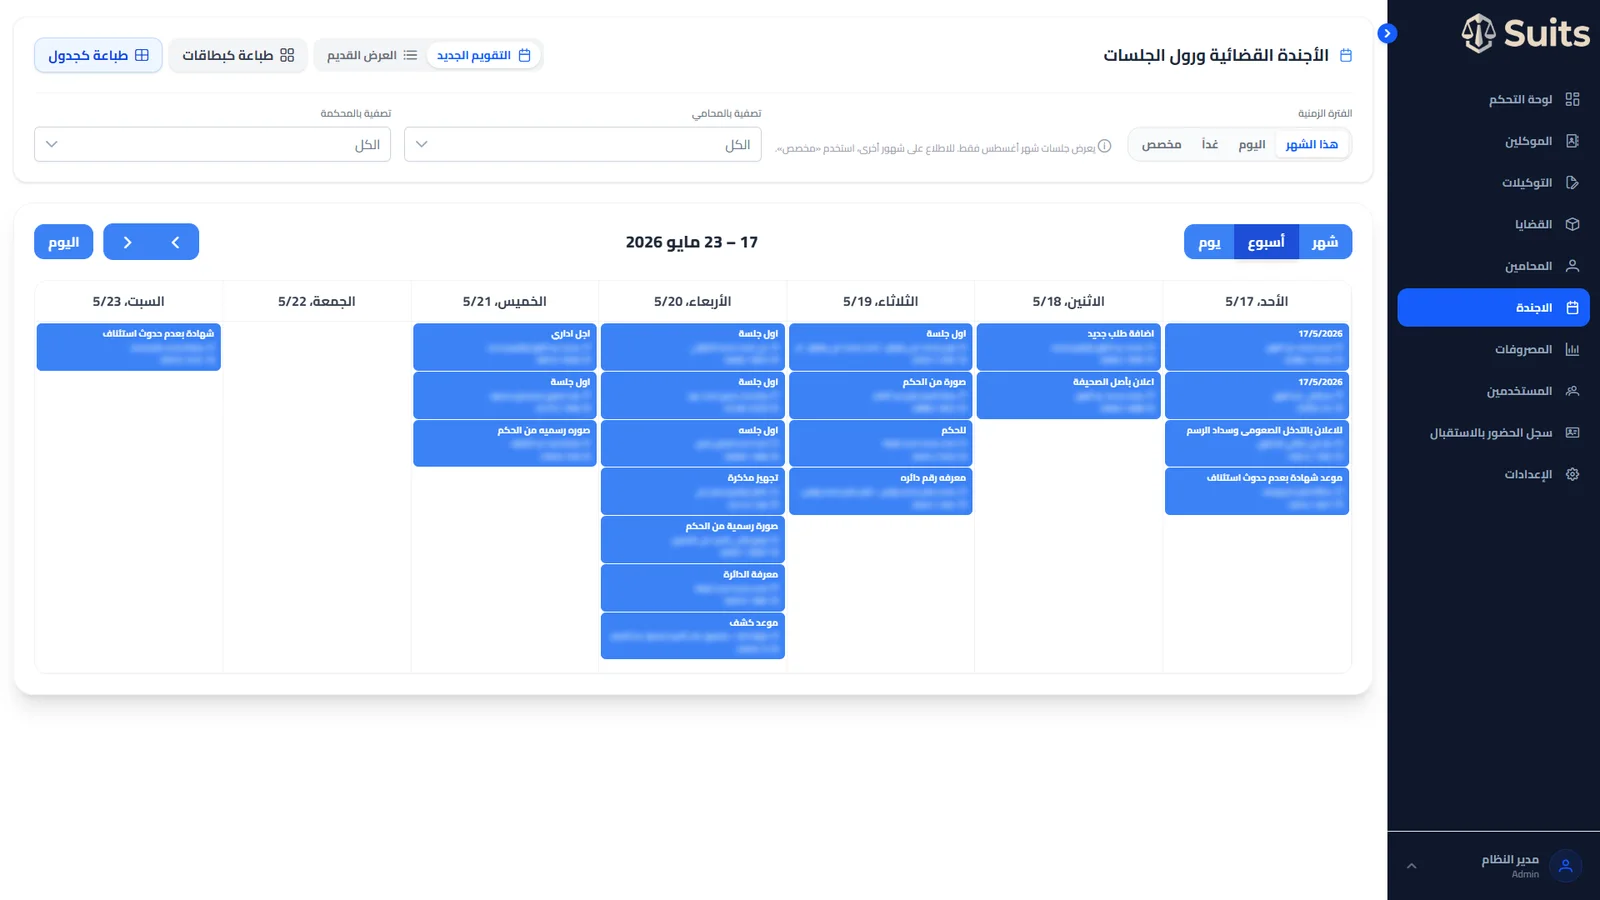Viewport: 1600px width, 900px height.
Task: Select the اليوم period option
Action: coord(1252,145)
